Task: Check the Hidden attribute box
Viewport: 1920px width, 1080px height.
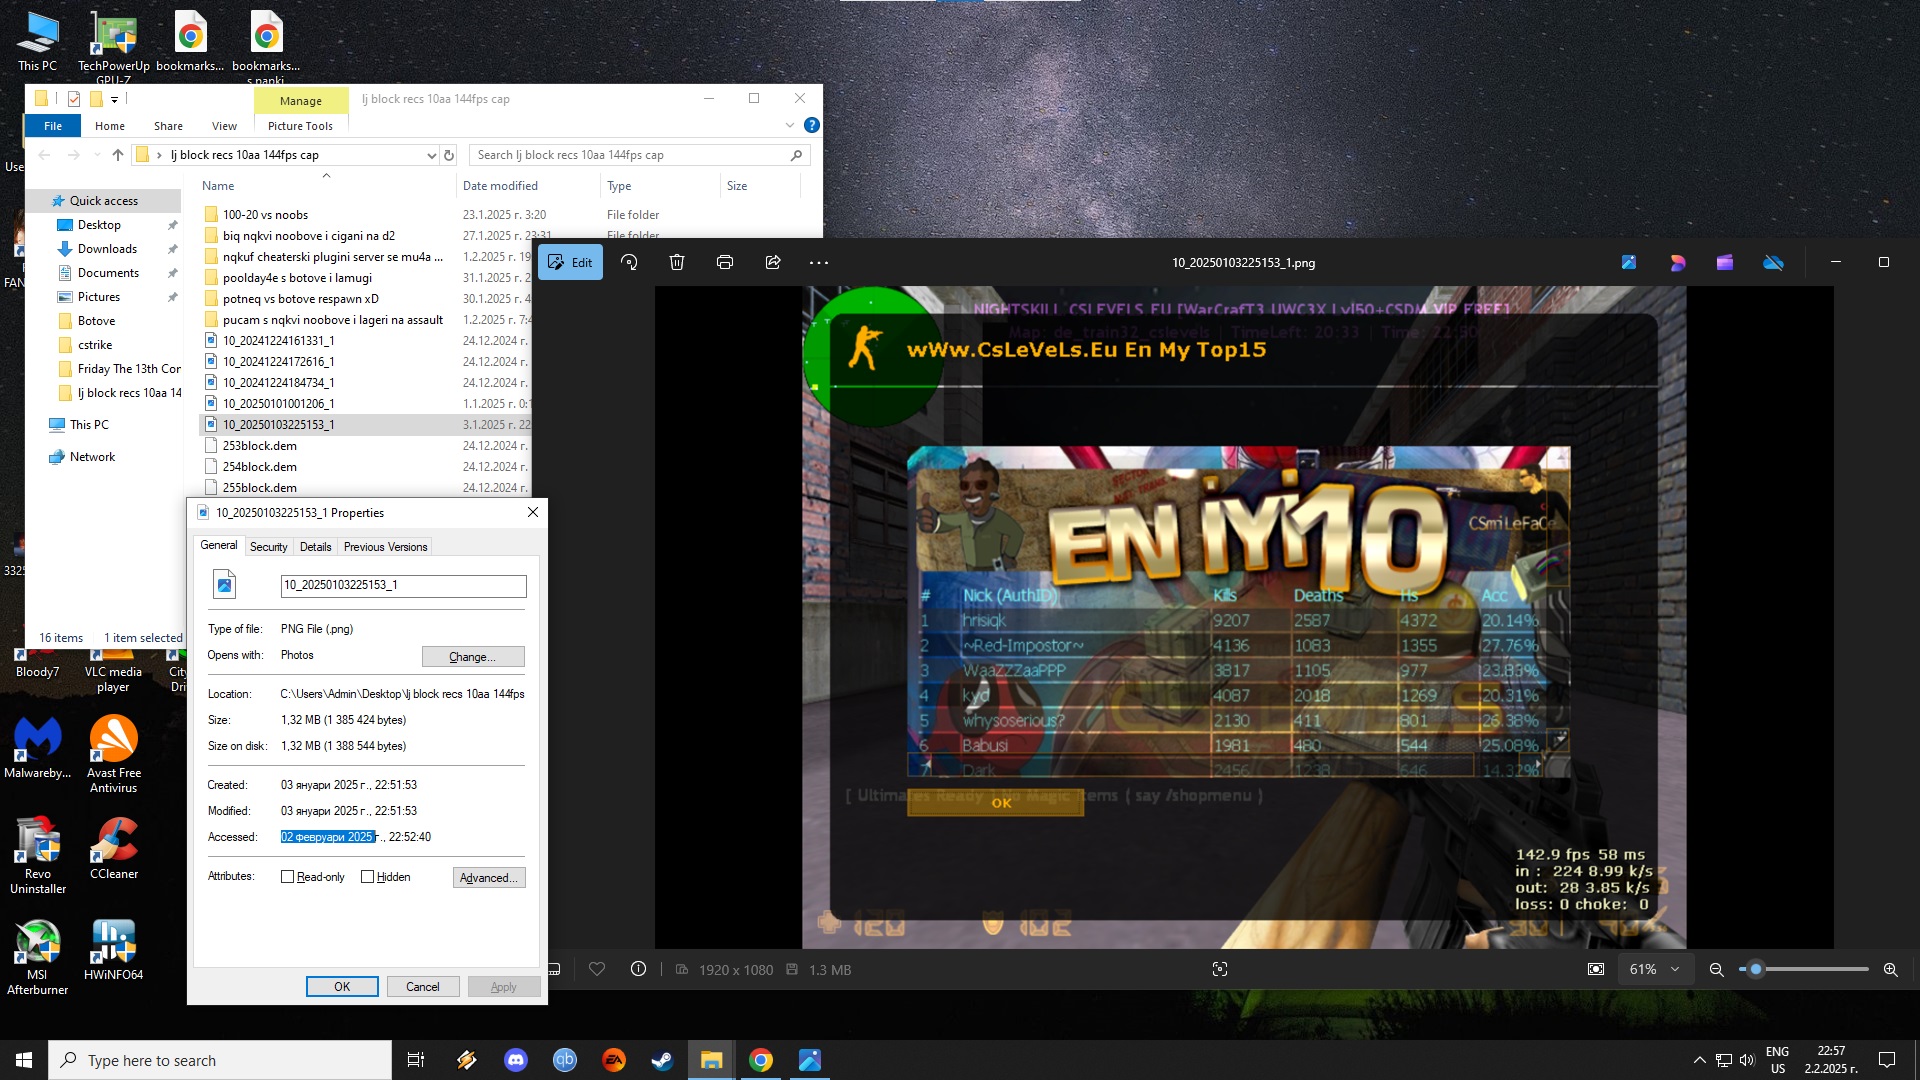Action: coord(367,877)
